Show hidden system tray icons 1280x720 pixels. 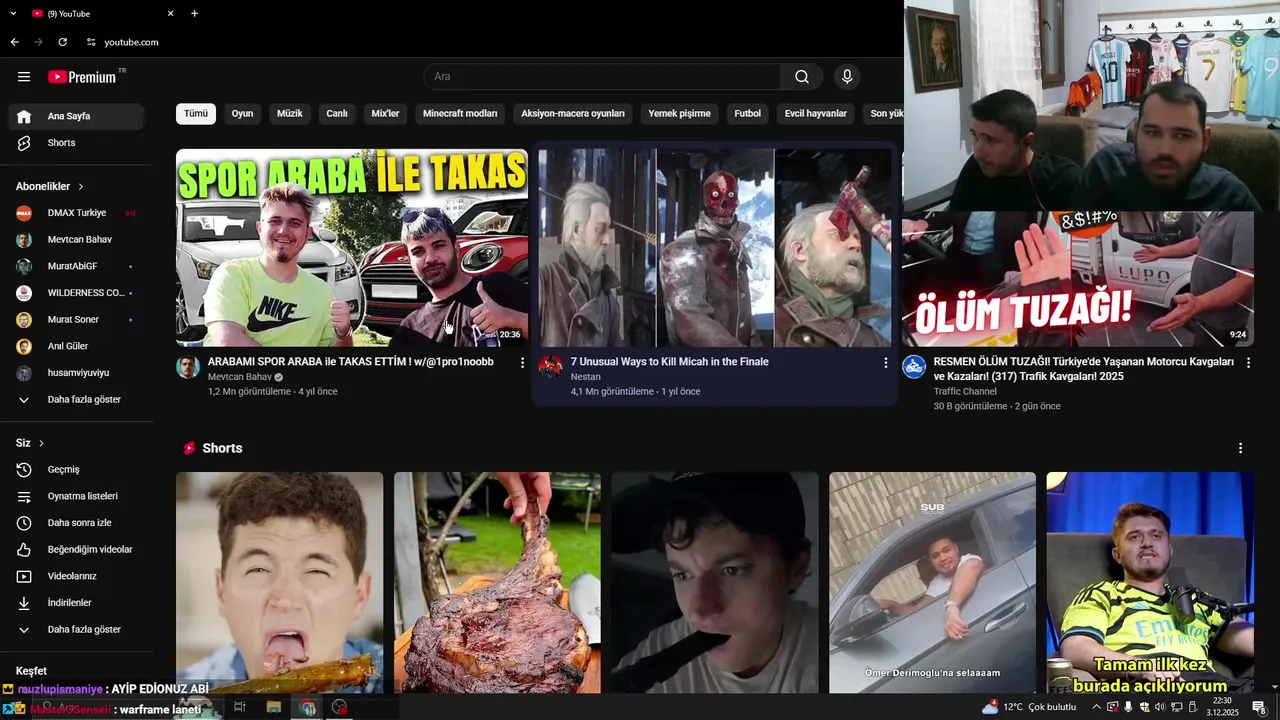pos(1096,707)
